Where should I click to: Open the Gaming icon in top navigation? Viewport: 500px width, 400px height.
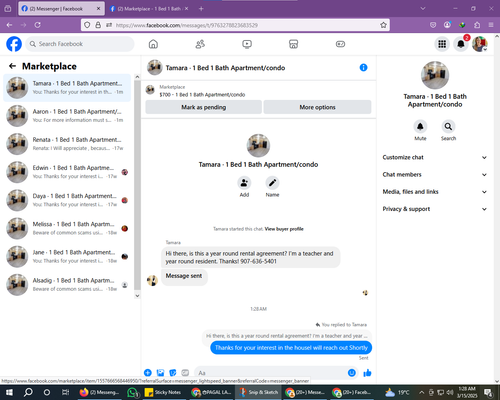pos(340,44)
